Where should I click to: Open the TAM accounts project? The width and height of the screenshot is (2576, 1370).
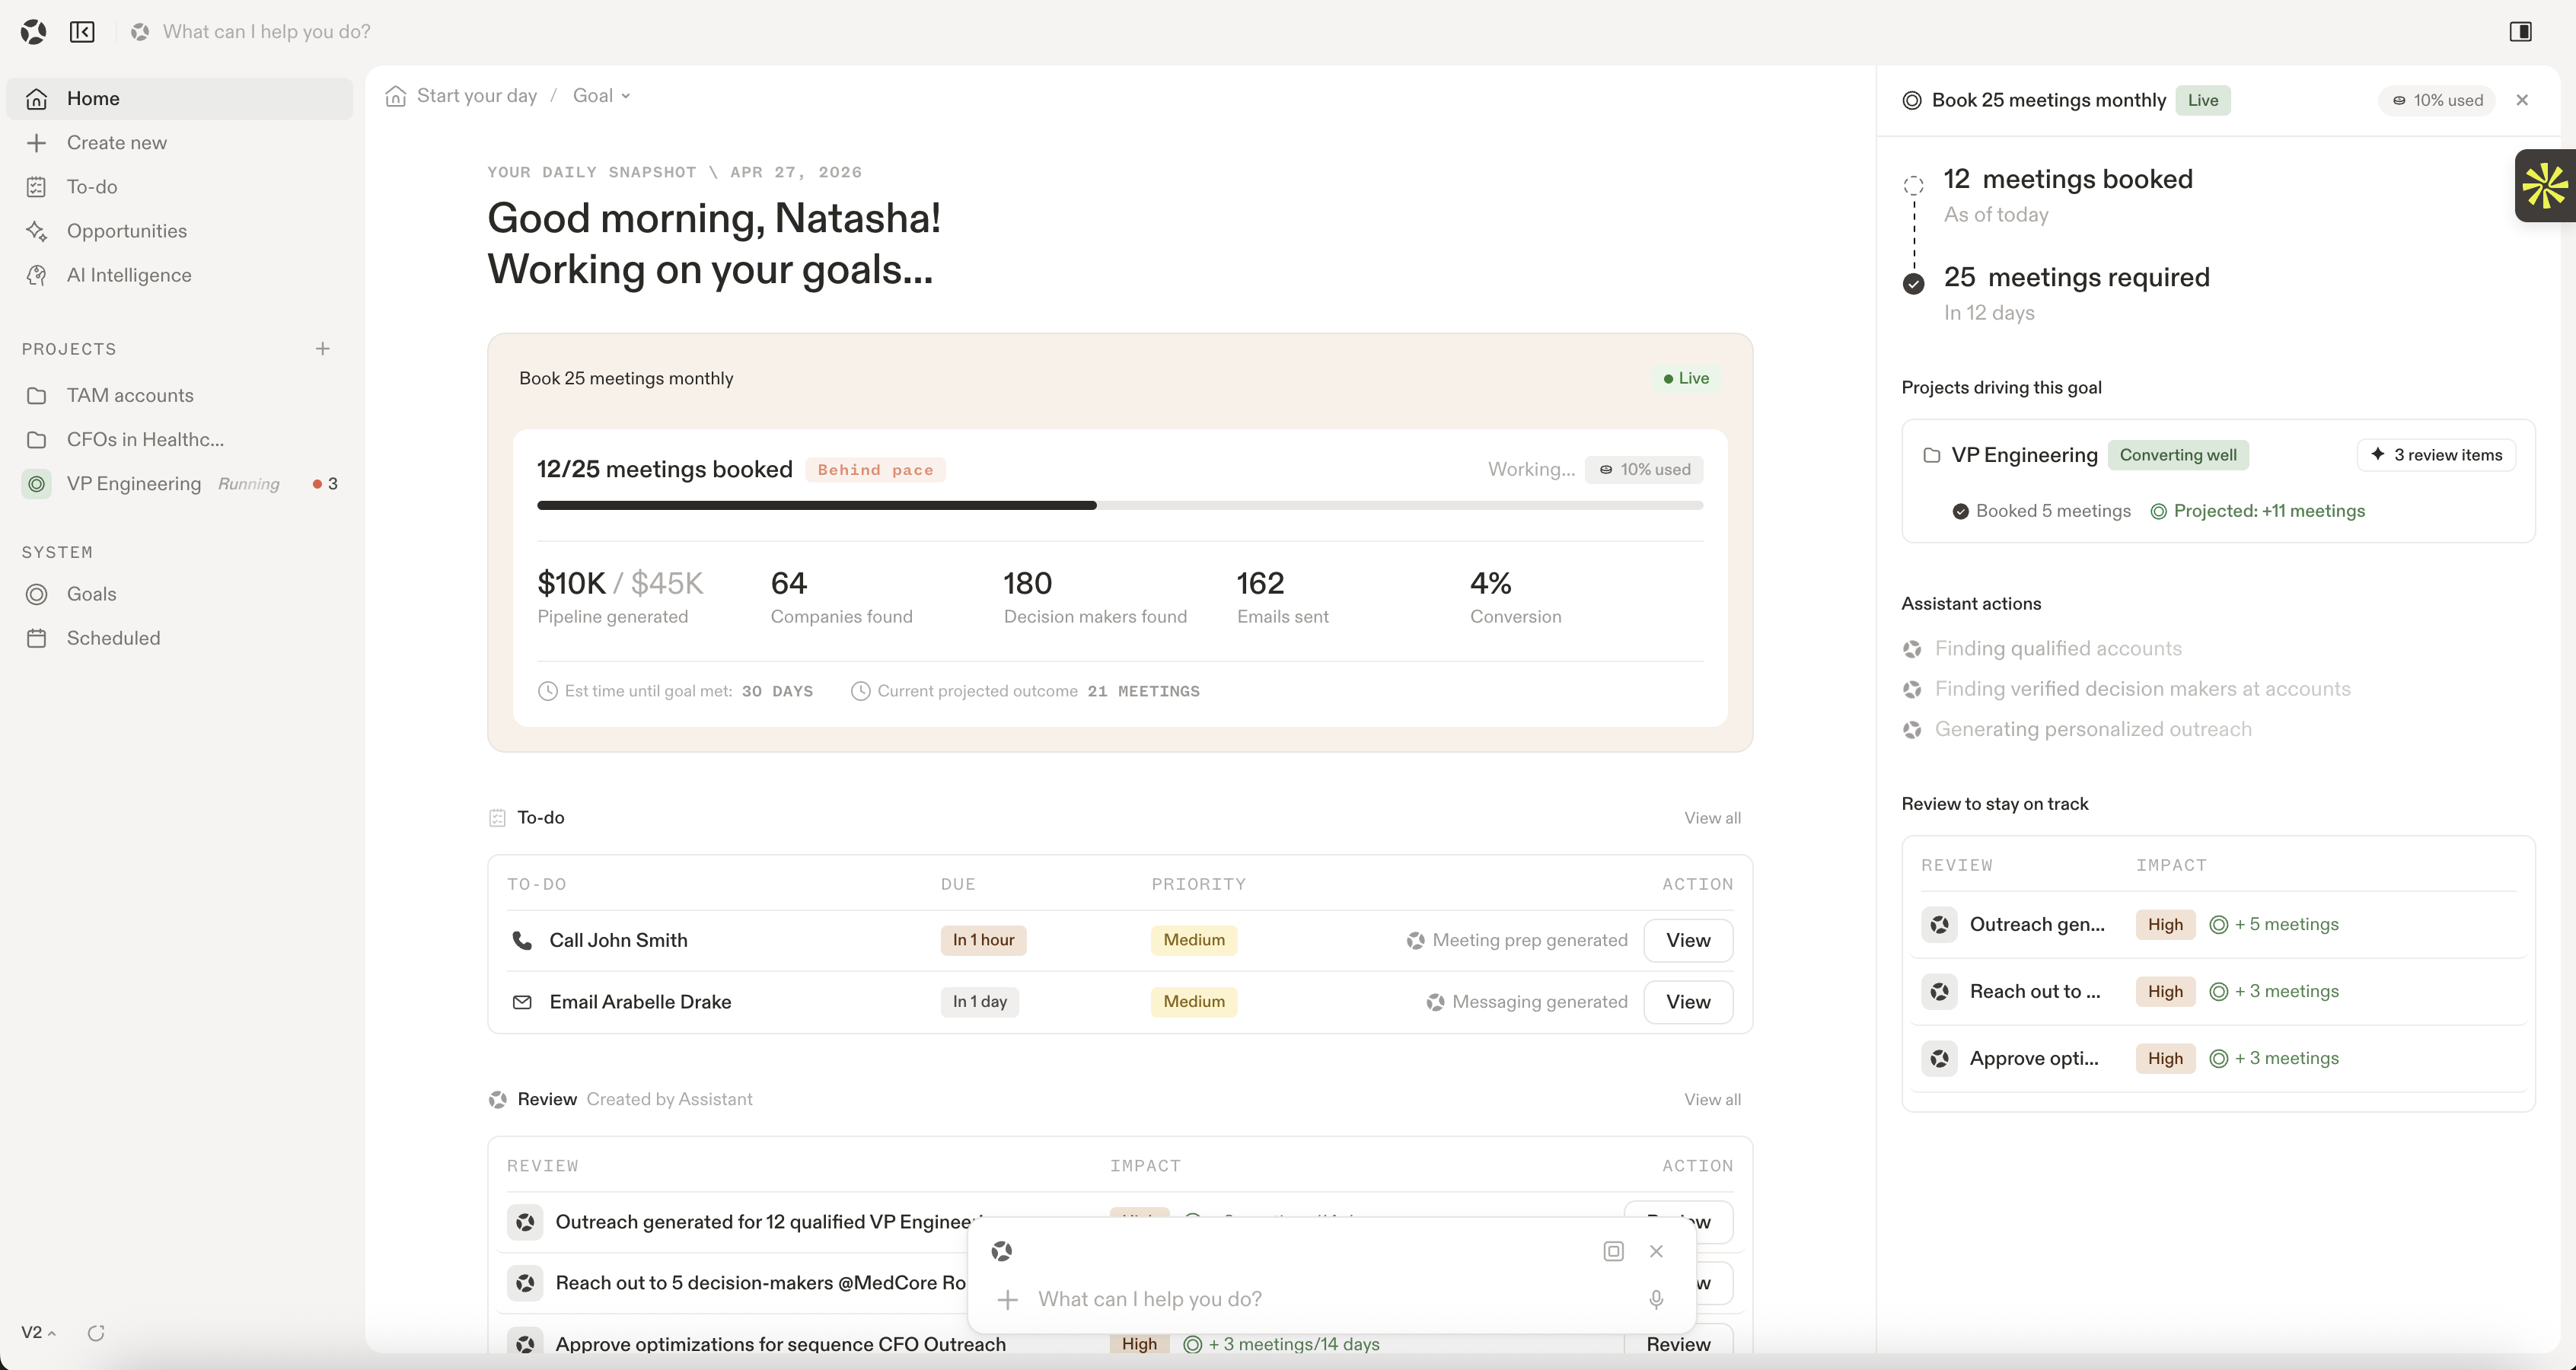180,395
